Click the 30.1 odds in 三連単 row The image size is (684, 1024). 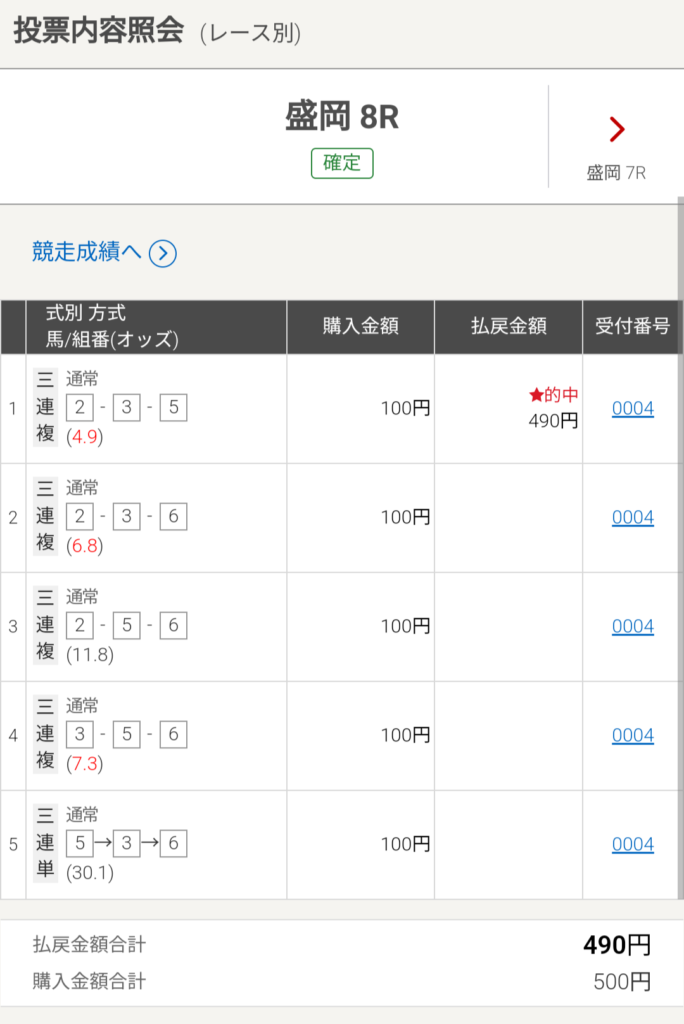point(90,873)
